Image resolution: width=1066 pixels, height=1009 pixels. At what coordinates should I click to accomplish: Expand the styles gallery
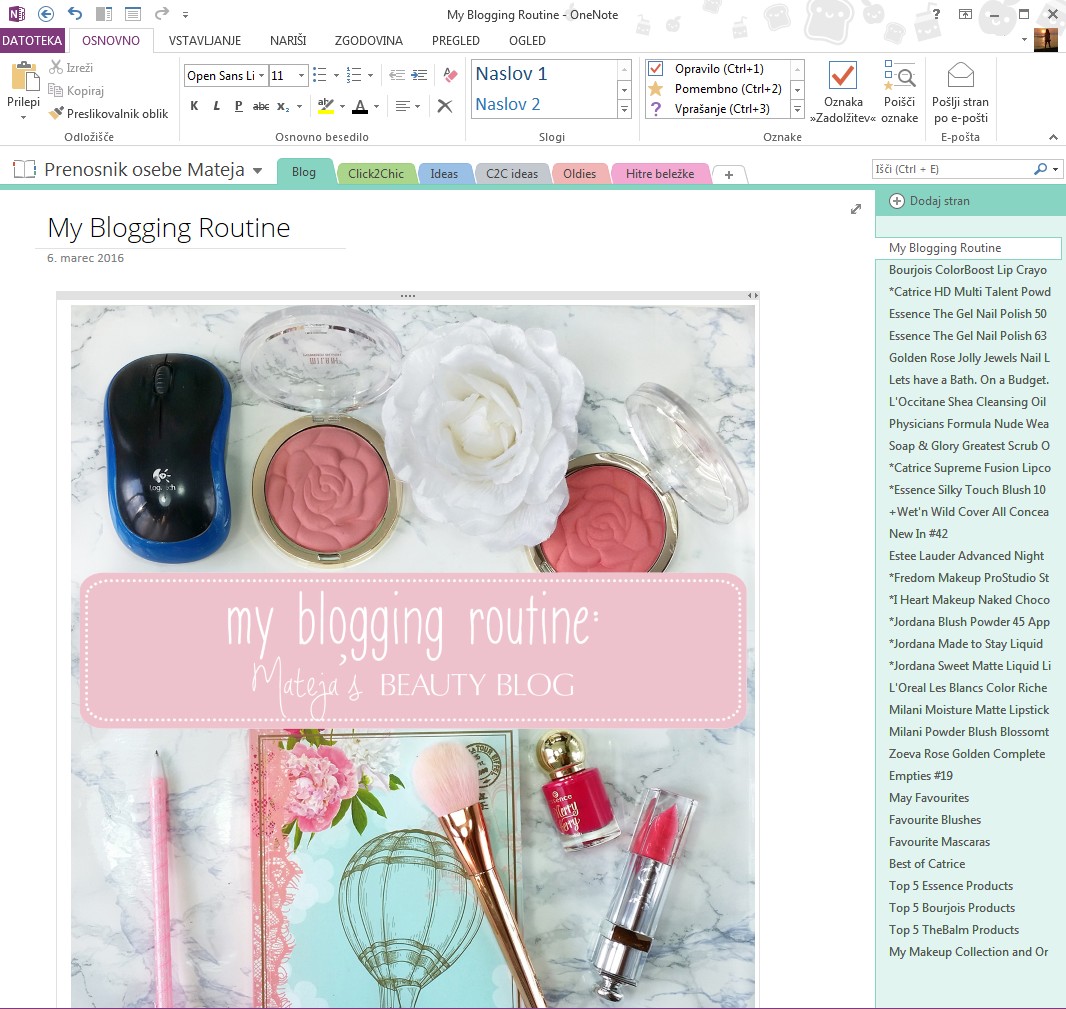coord(624,109)
